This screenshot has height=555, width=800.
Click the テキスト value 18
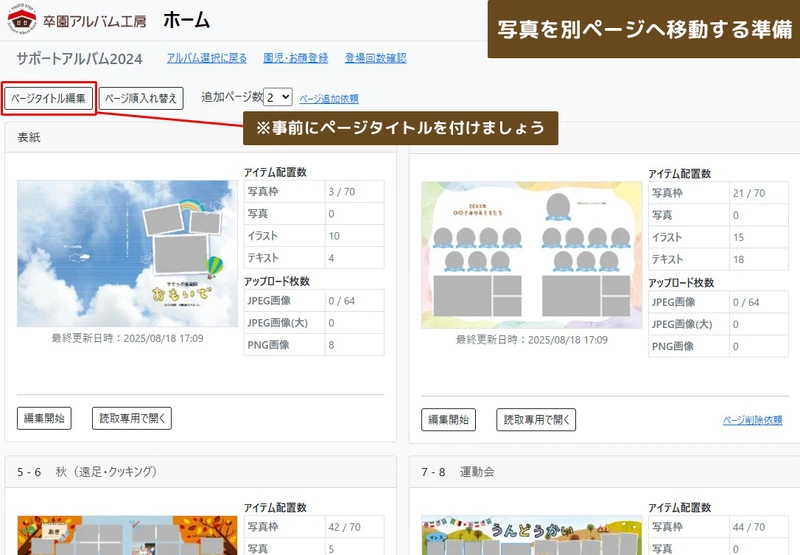pyautogui.click(x=739, y=260)
